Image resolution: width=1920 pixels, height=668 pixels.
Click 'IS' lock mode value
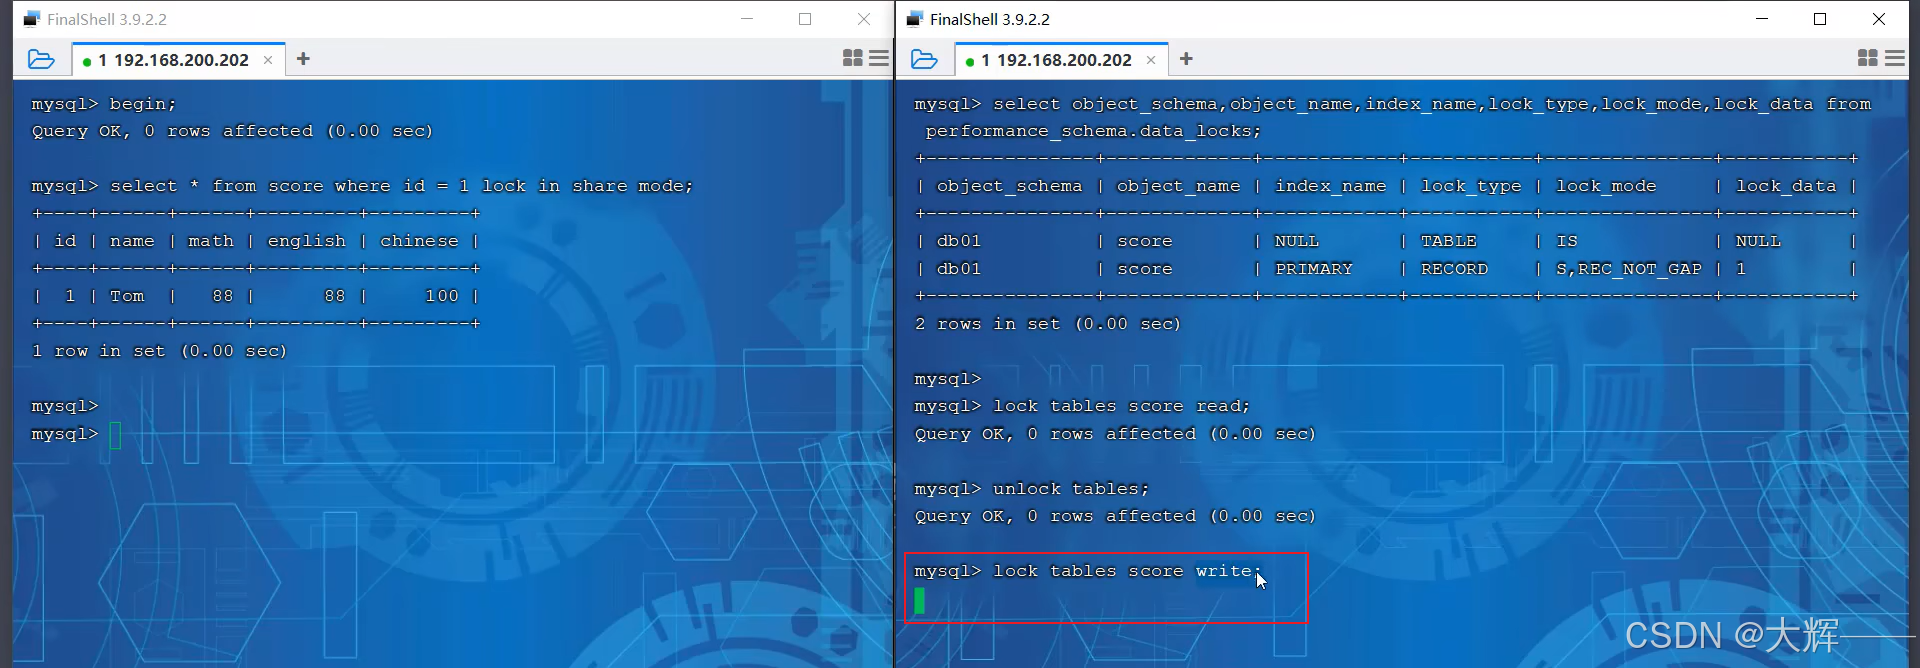tap(1567, 241)
